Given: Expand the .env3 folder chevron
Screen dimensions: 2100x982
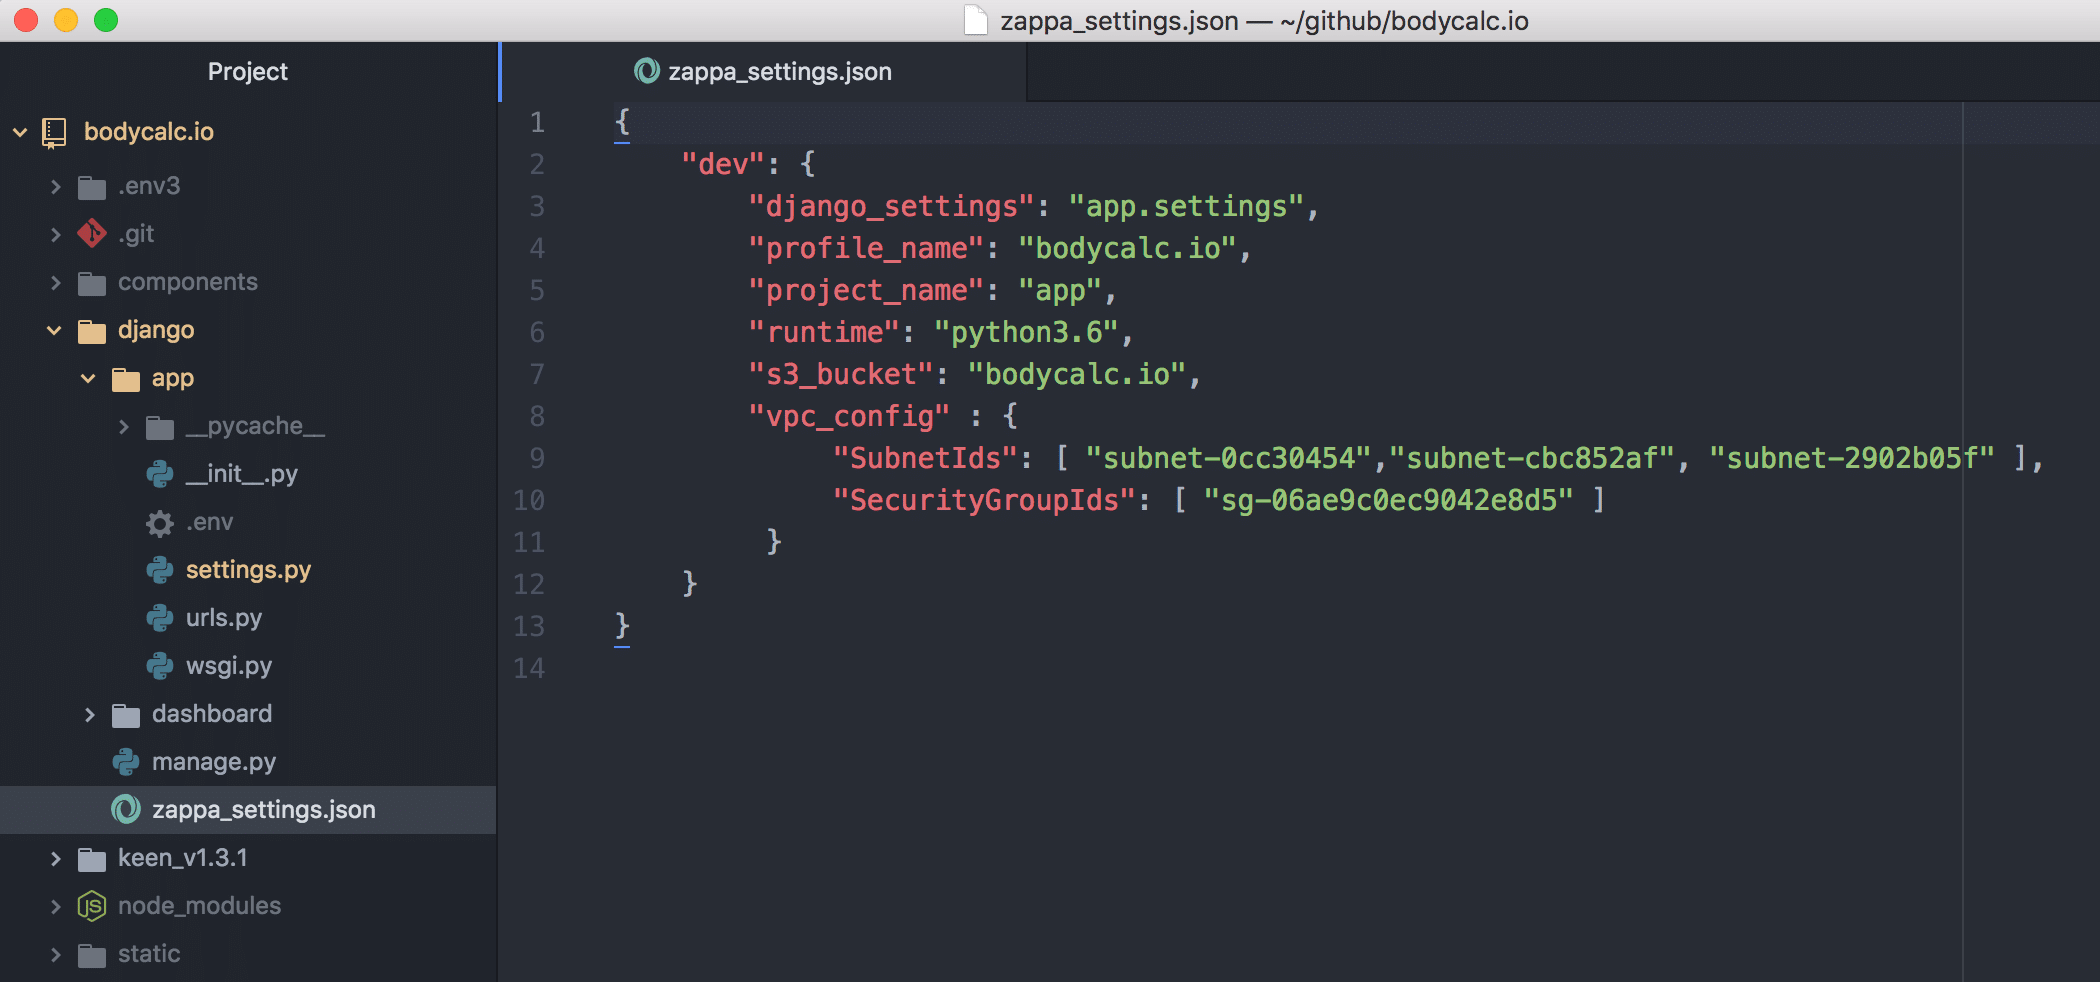Looking at the screenshot, I should [x=56, y=186].
